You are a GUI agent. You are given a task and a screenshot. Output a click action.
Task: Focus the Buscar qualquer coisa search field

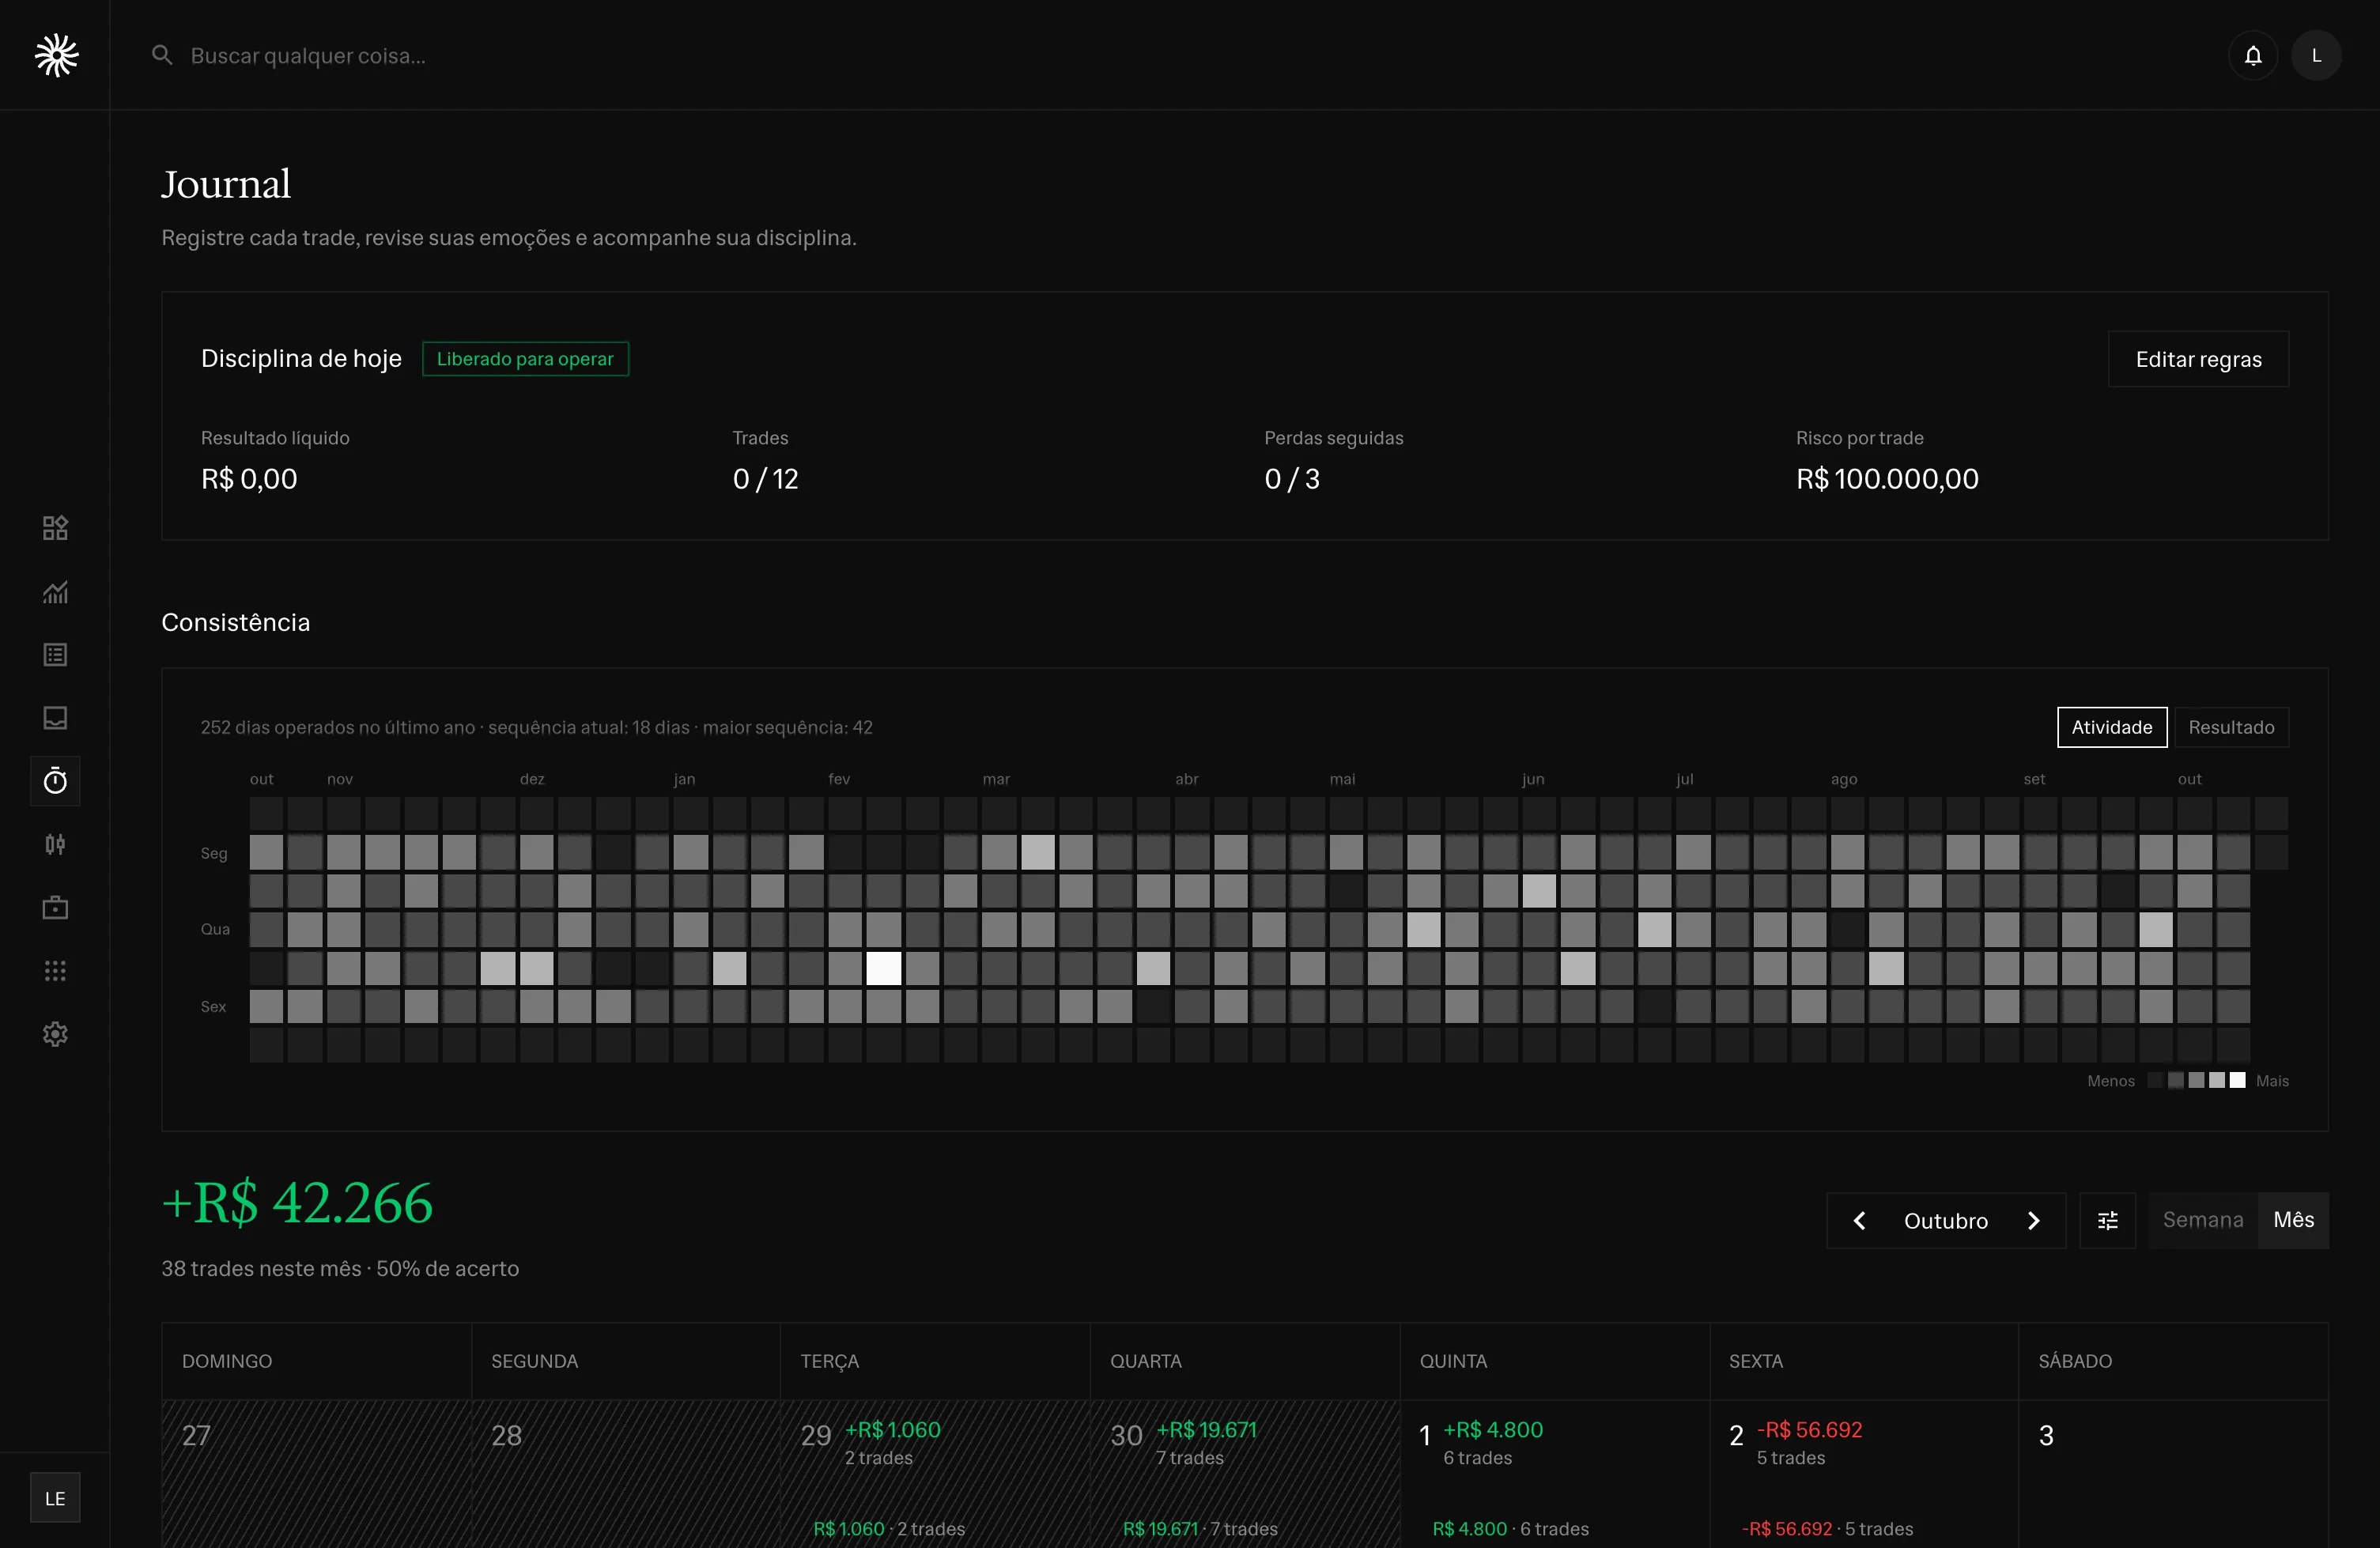tap(308, 55)
